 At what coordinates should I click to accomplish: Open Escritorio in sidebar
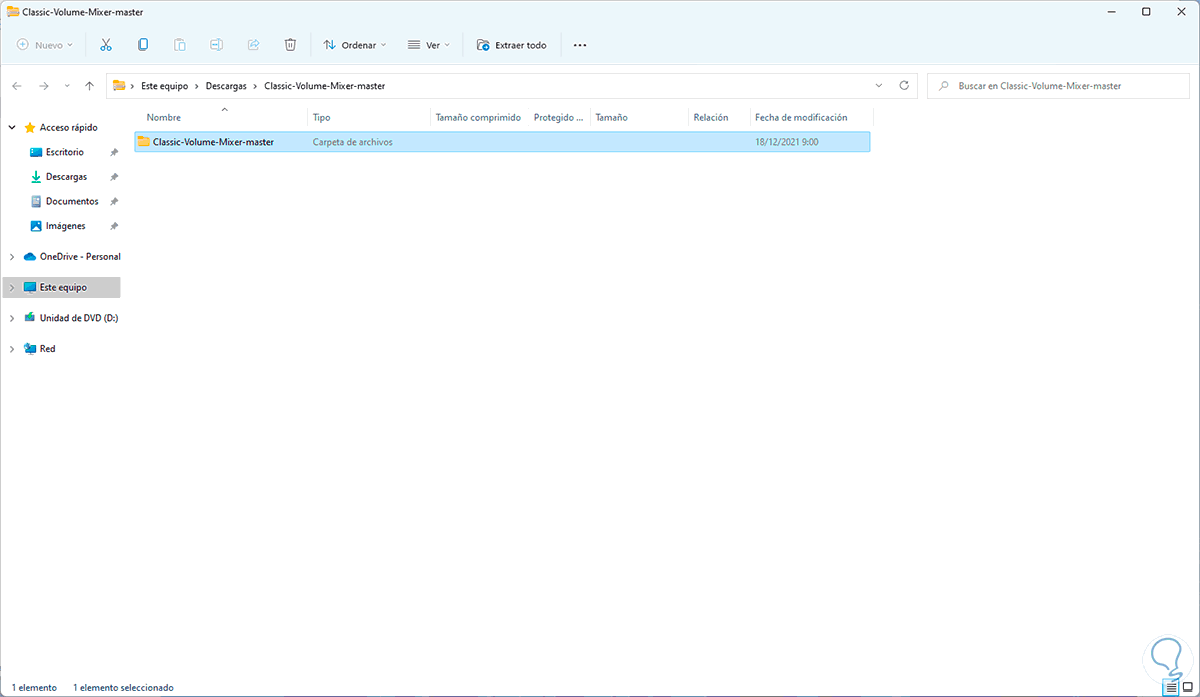coord(65,152)
